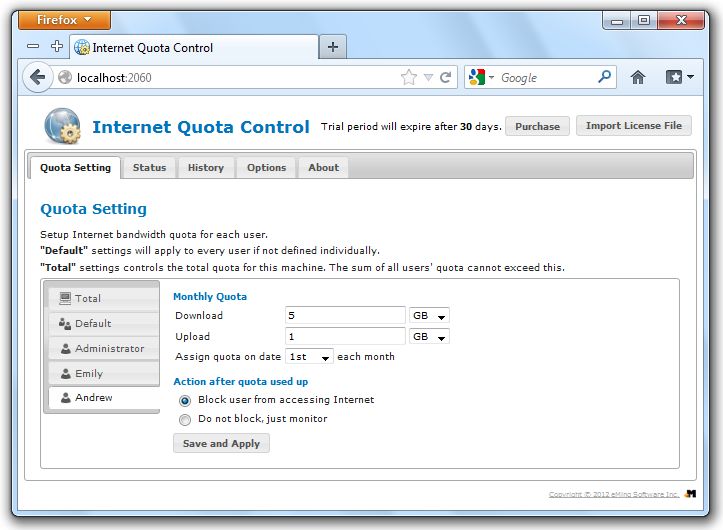Click the Upload quota input field

click(x=345, y=336)
